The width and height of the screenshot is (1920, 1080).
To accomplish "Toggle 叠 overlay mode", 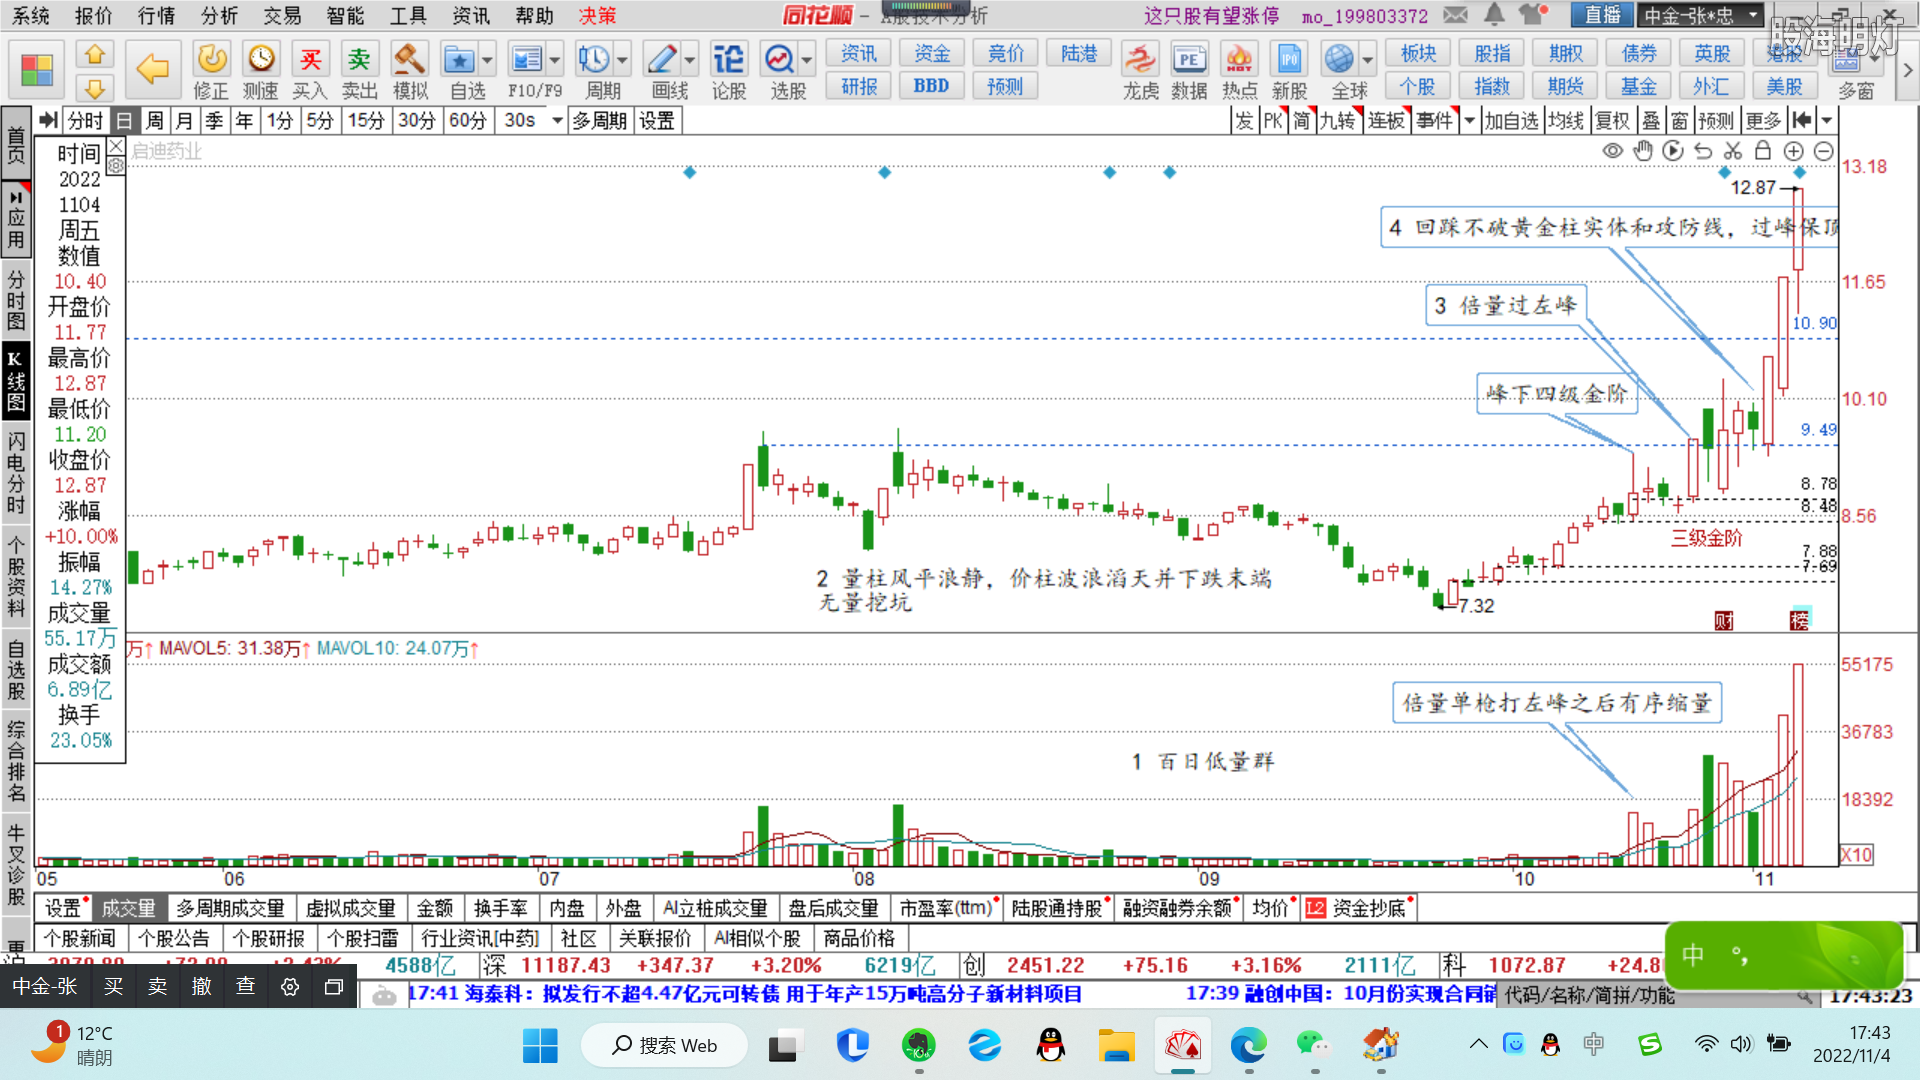I will pos(1651,121).
